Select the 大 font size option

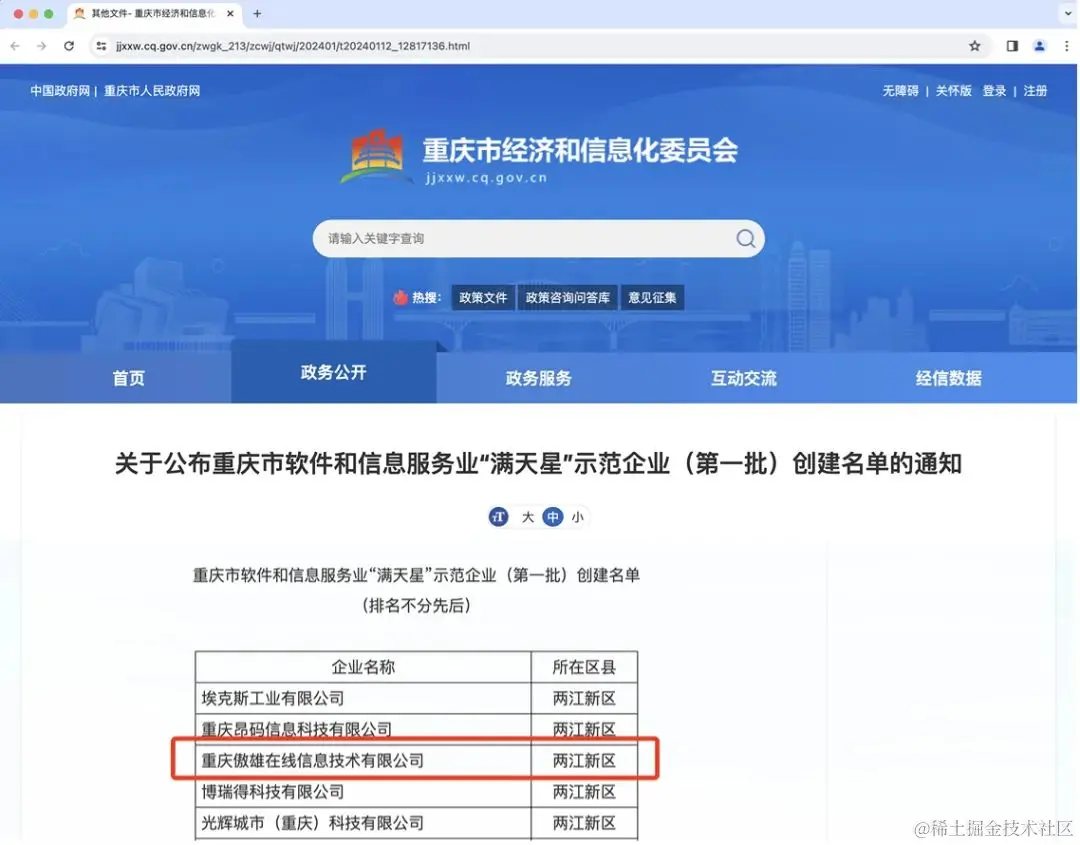pos(527,517)
